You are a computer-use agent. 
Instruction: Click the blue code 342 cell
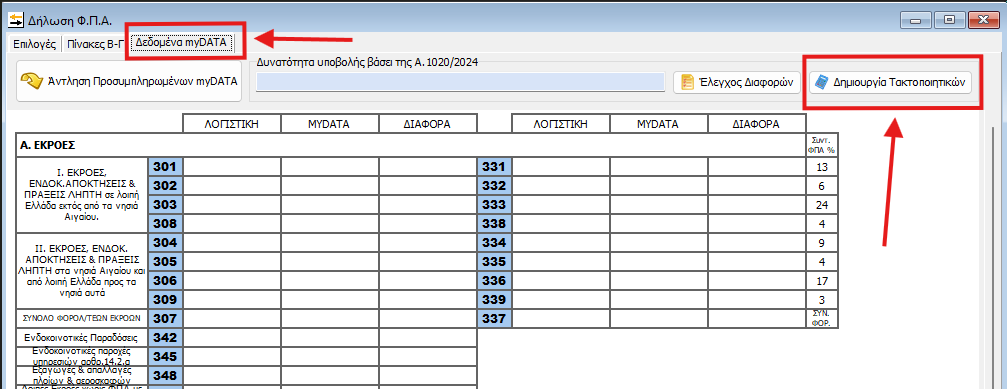166,338
